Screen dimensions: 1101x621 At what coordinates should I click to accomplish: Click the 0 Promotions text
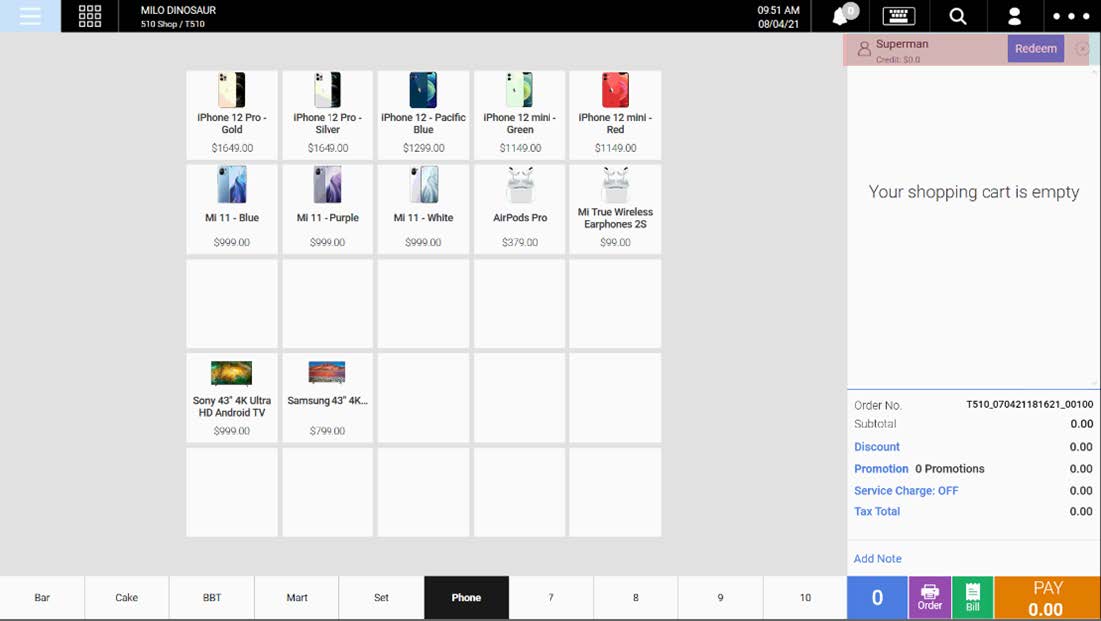(949, 469)
